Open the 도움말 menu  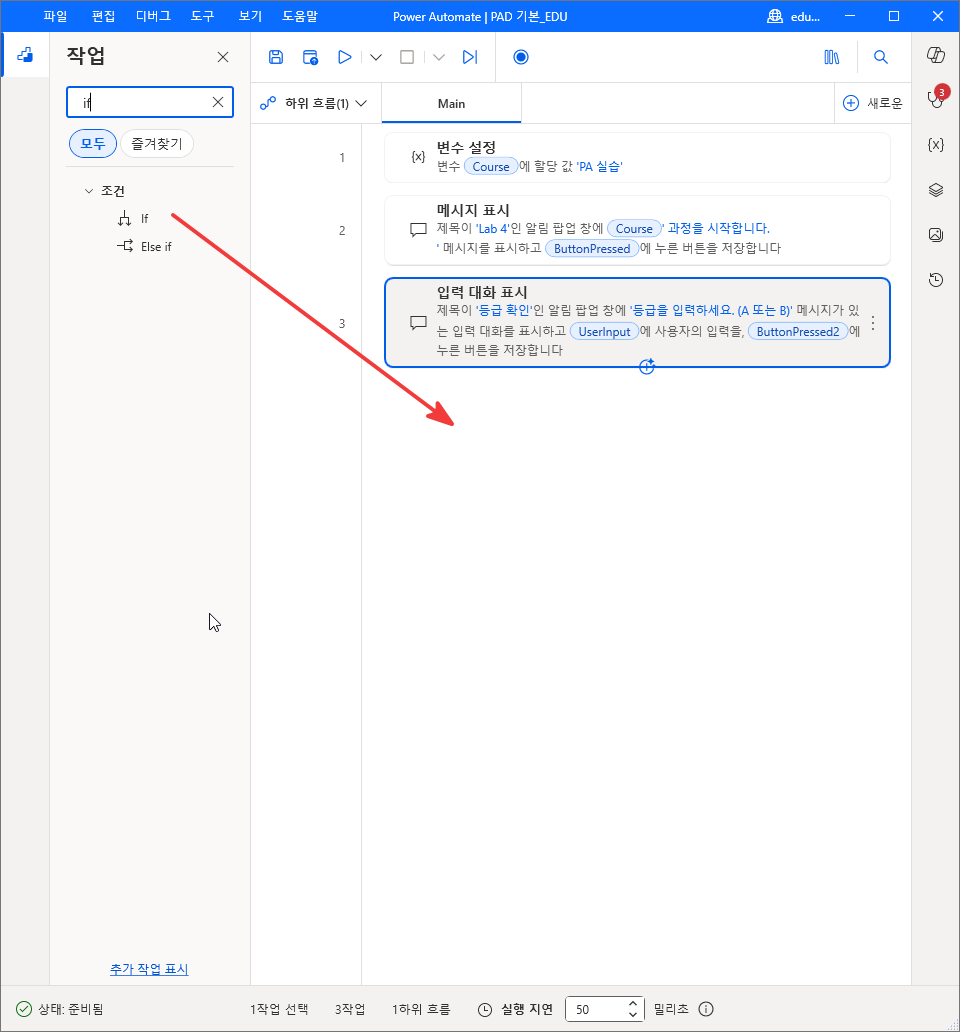pos(300,16)
